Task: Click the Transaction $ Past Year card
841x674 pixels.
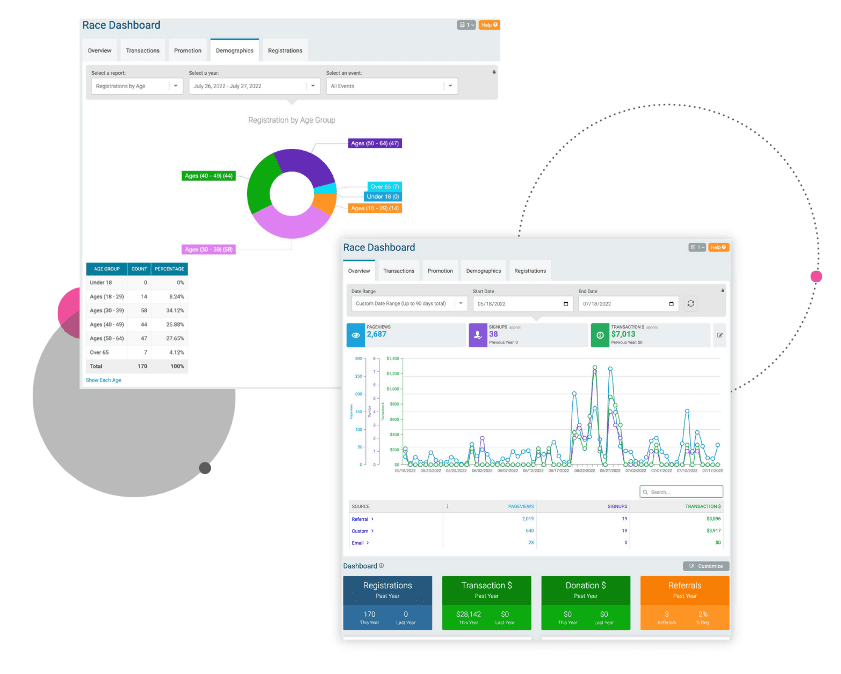Action: click(486, 603)
